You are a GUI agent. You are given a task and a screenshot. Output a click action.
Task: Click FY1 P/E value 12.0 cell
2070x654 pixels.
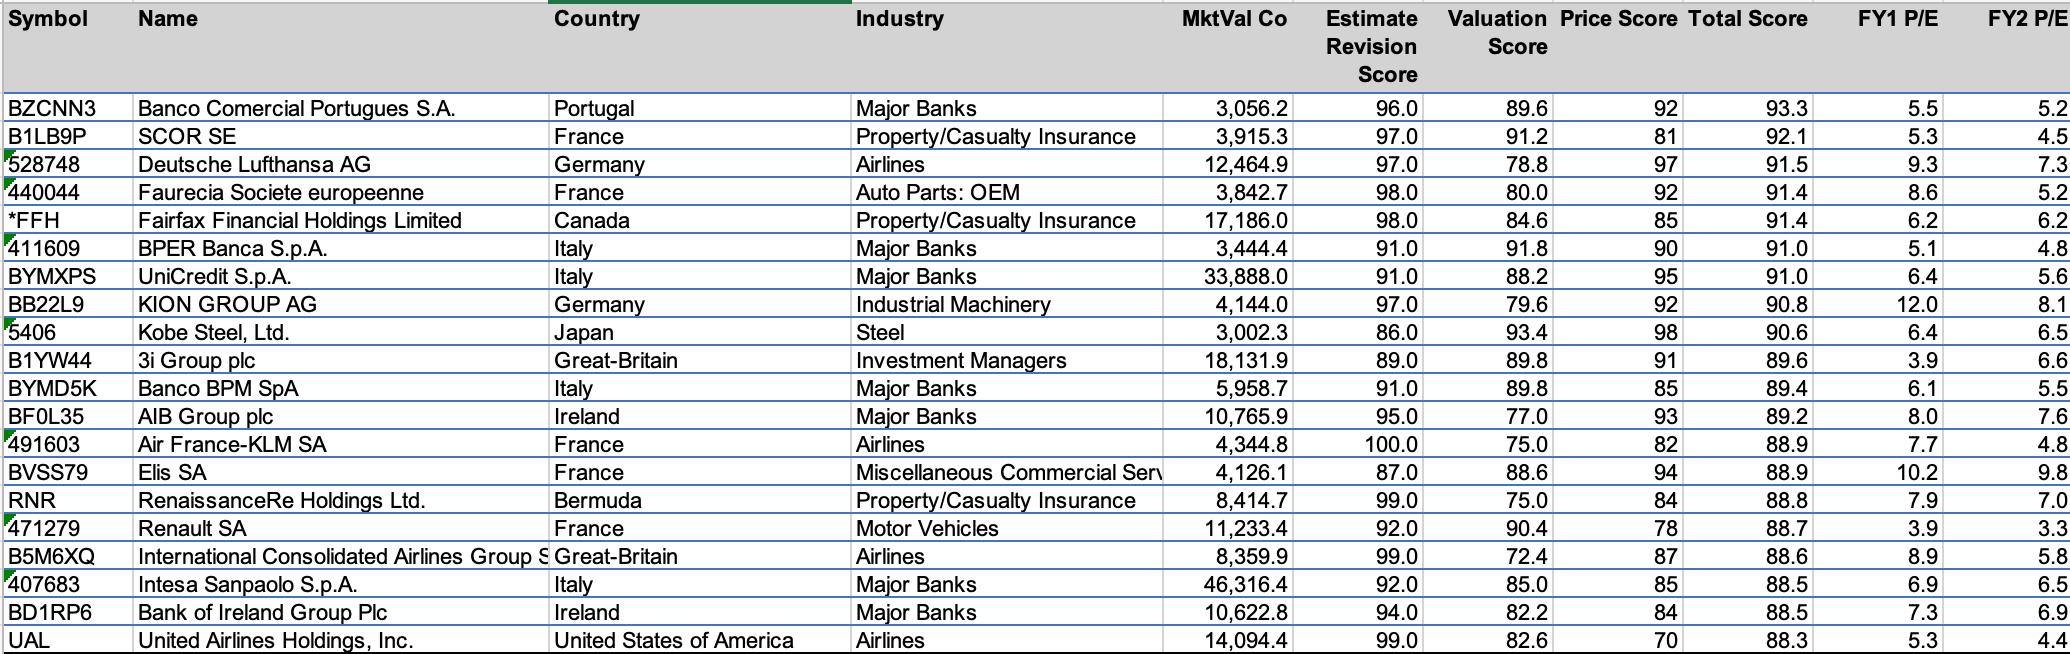coord(1876,304)
